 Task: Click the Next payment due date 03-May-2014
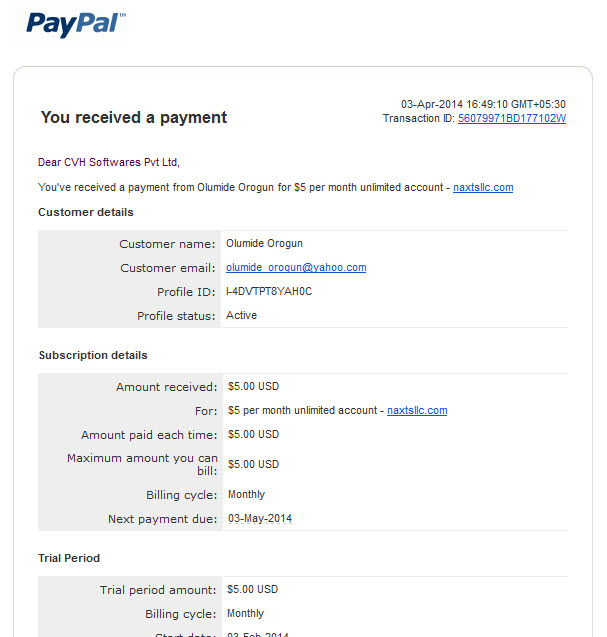pos(260,518)
